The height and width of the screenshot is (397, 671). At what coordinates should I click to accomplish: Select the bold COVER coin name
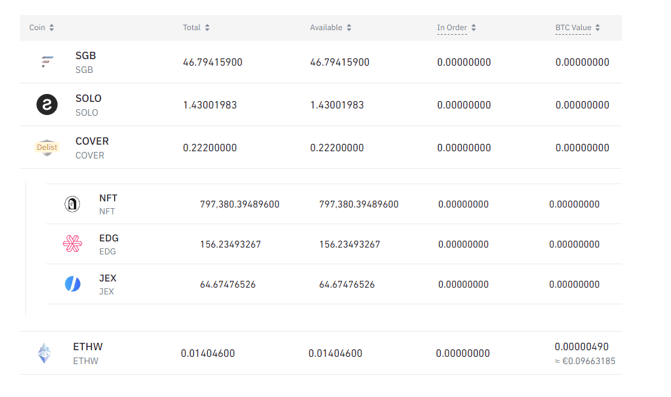pos(92,141)
